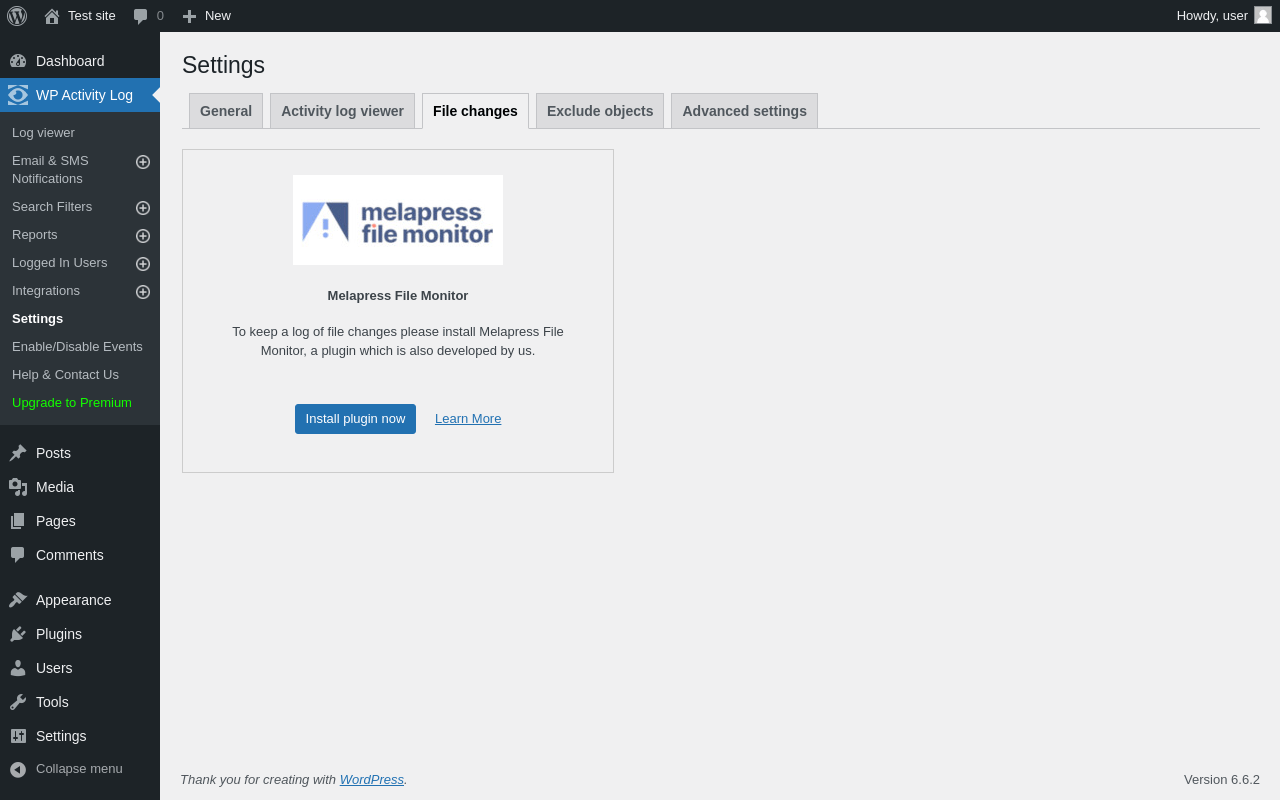
Task: Click the Melapress File Monitor logo
Action: [398, 220]
